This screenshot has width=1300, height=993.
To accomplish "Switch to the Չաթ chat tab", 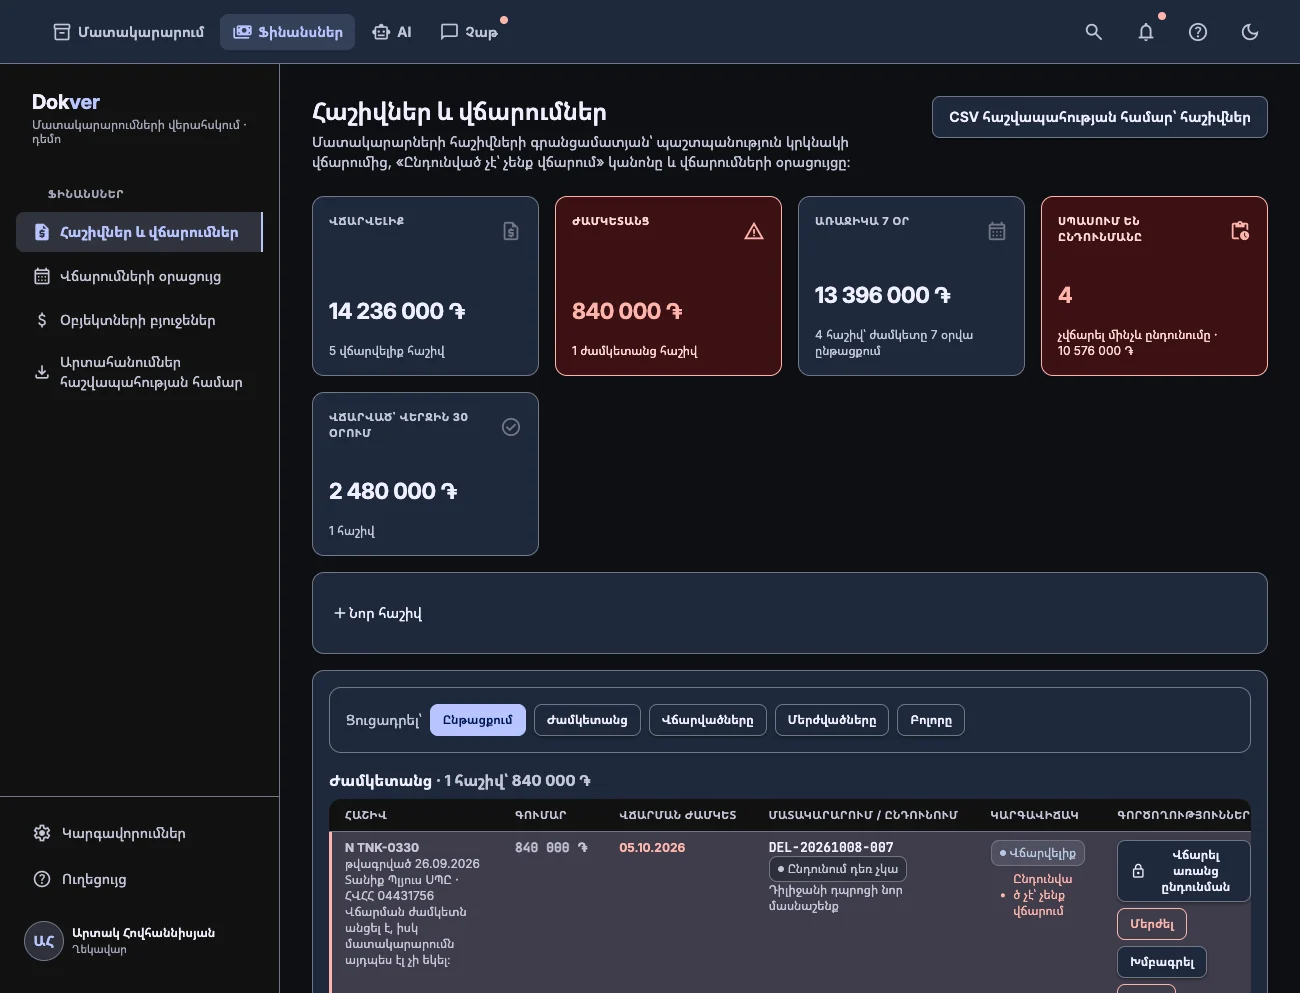I will click(x=469, y=32).
